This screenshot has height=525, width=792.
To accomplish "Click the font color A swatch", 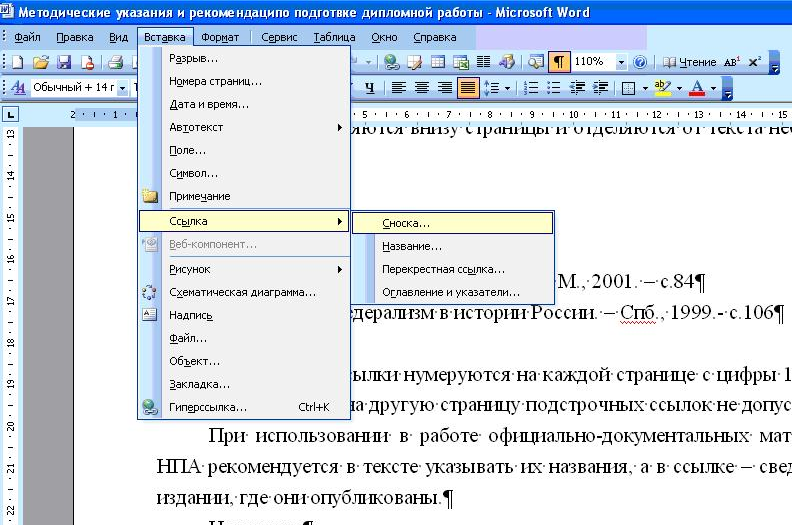I will (x=697, y=88).
